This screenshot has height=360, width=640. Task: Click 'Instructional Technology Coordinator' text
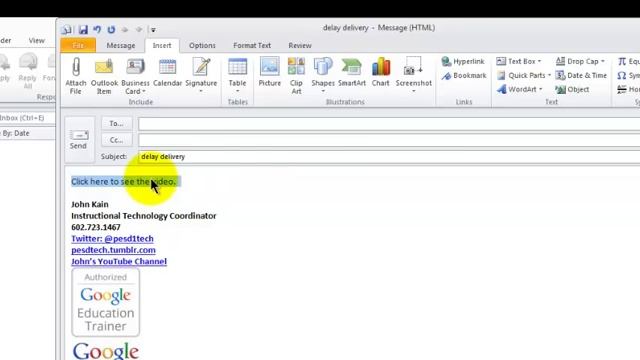pyautogui.click(x=144, y=216)
